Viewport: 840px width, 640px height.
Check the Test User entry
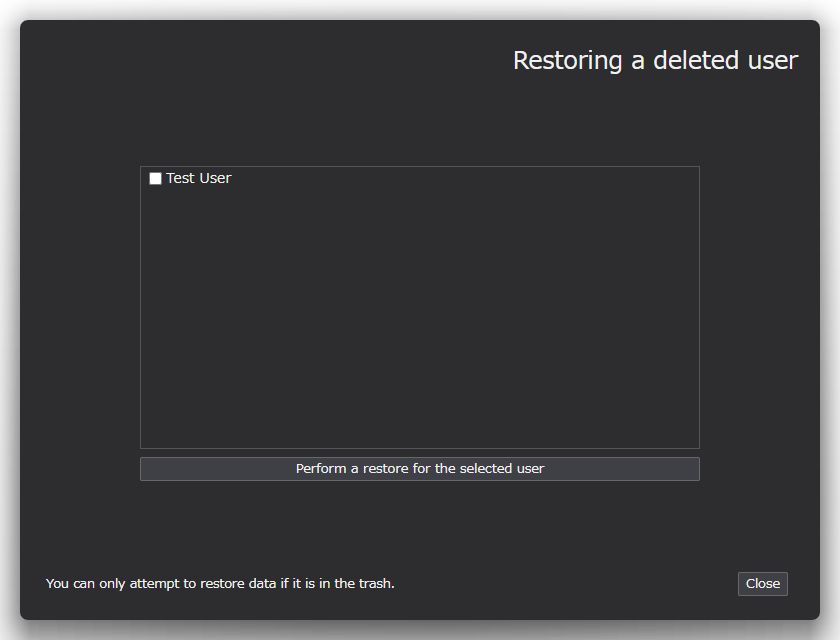pos(155,179)
